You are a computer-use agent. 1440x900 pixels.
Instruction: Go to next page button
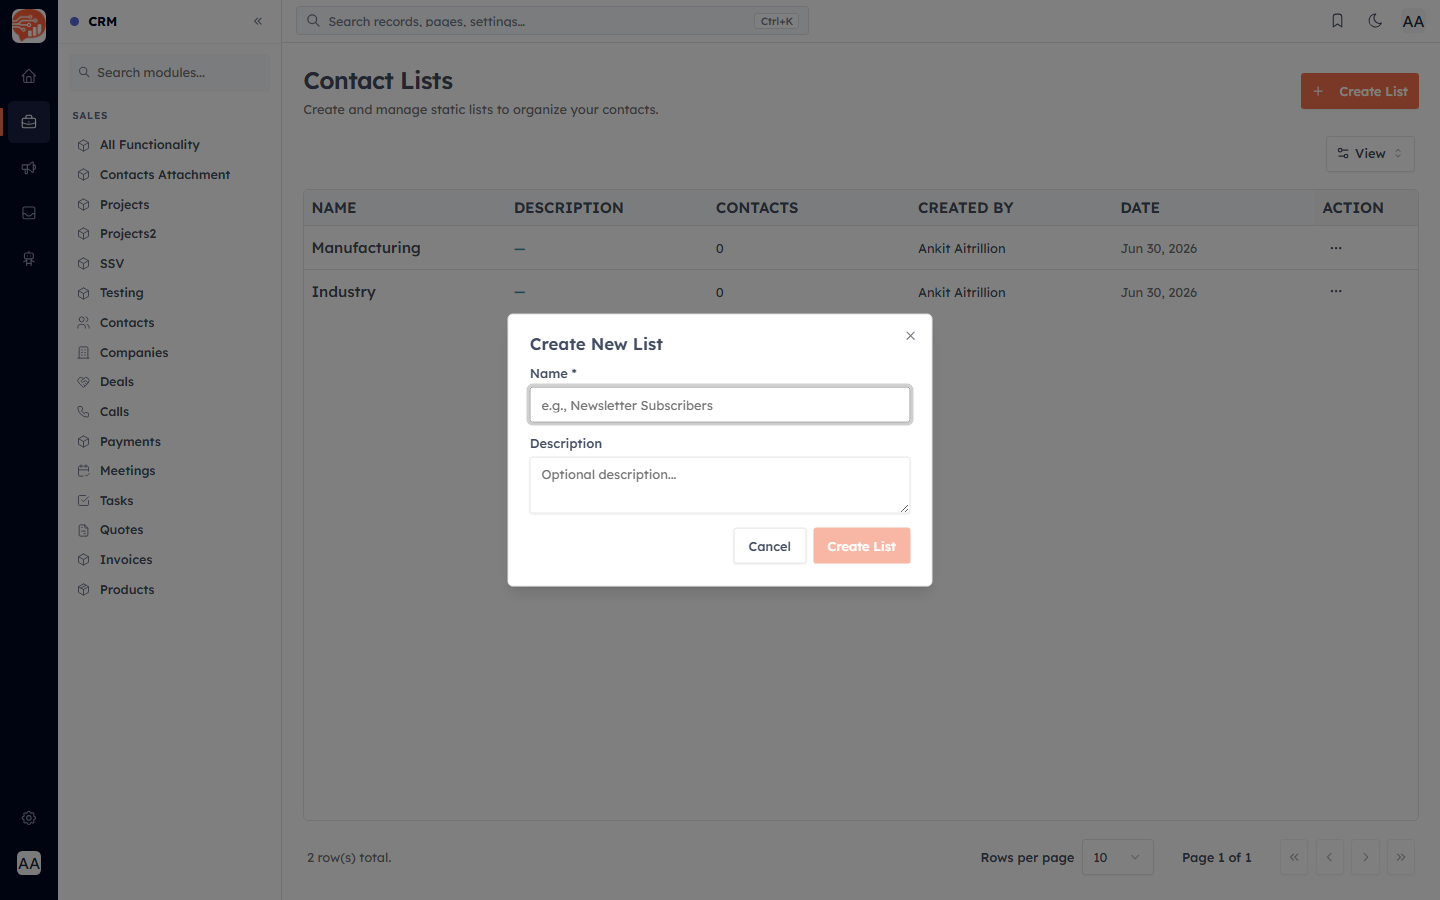[x=1365, y=857]
